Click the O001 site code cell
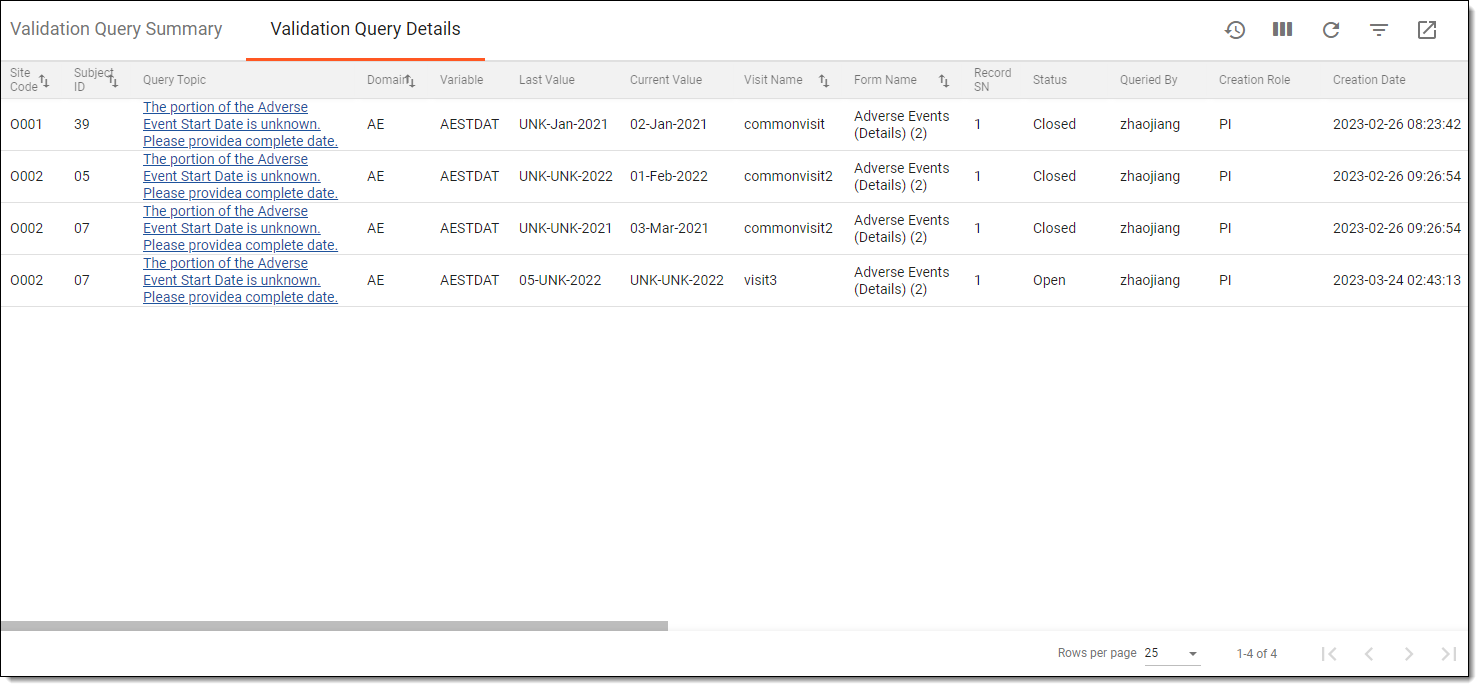This screenshot has height=689, width=1481. click(x=27, y=124)
